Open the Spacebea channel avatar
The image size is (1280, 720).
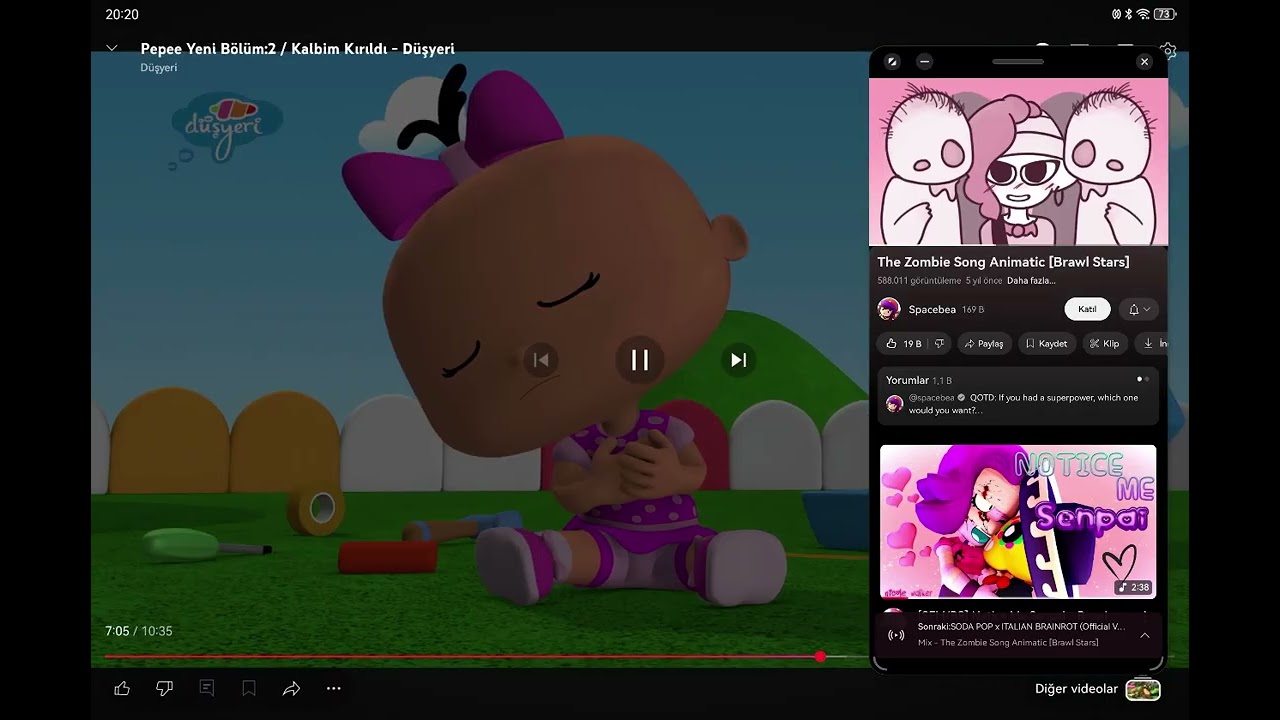tap(889, 309)
